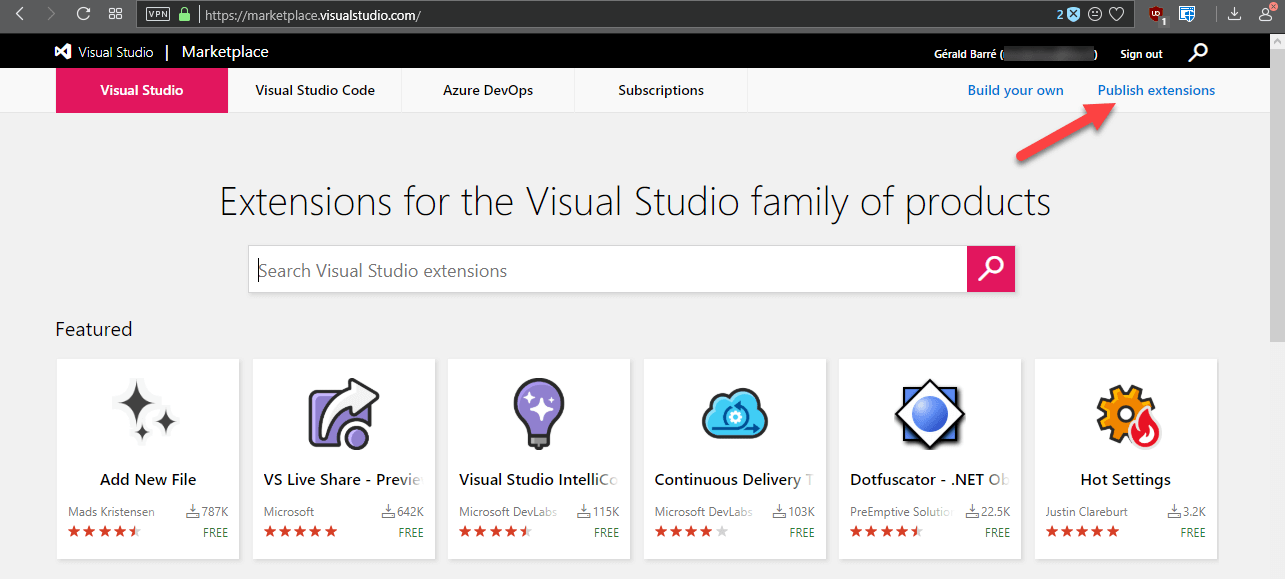Open the Dotfuscator - .NET title
Screen dimensions: 1285x579
[x=930, y=480]
